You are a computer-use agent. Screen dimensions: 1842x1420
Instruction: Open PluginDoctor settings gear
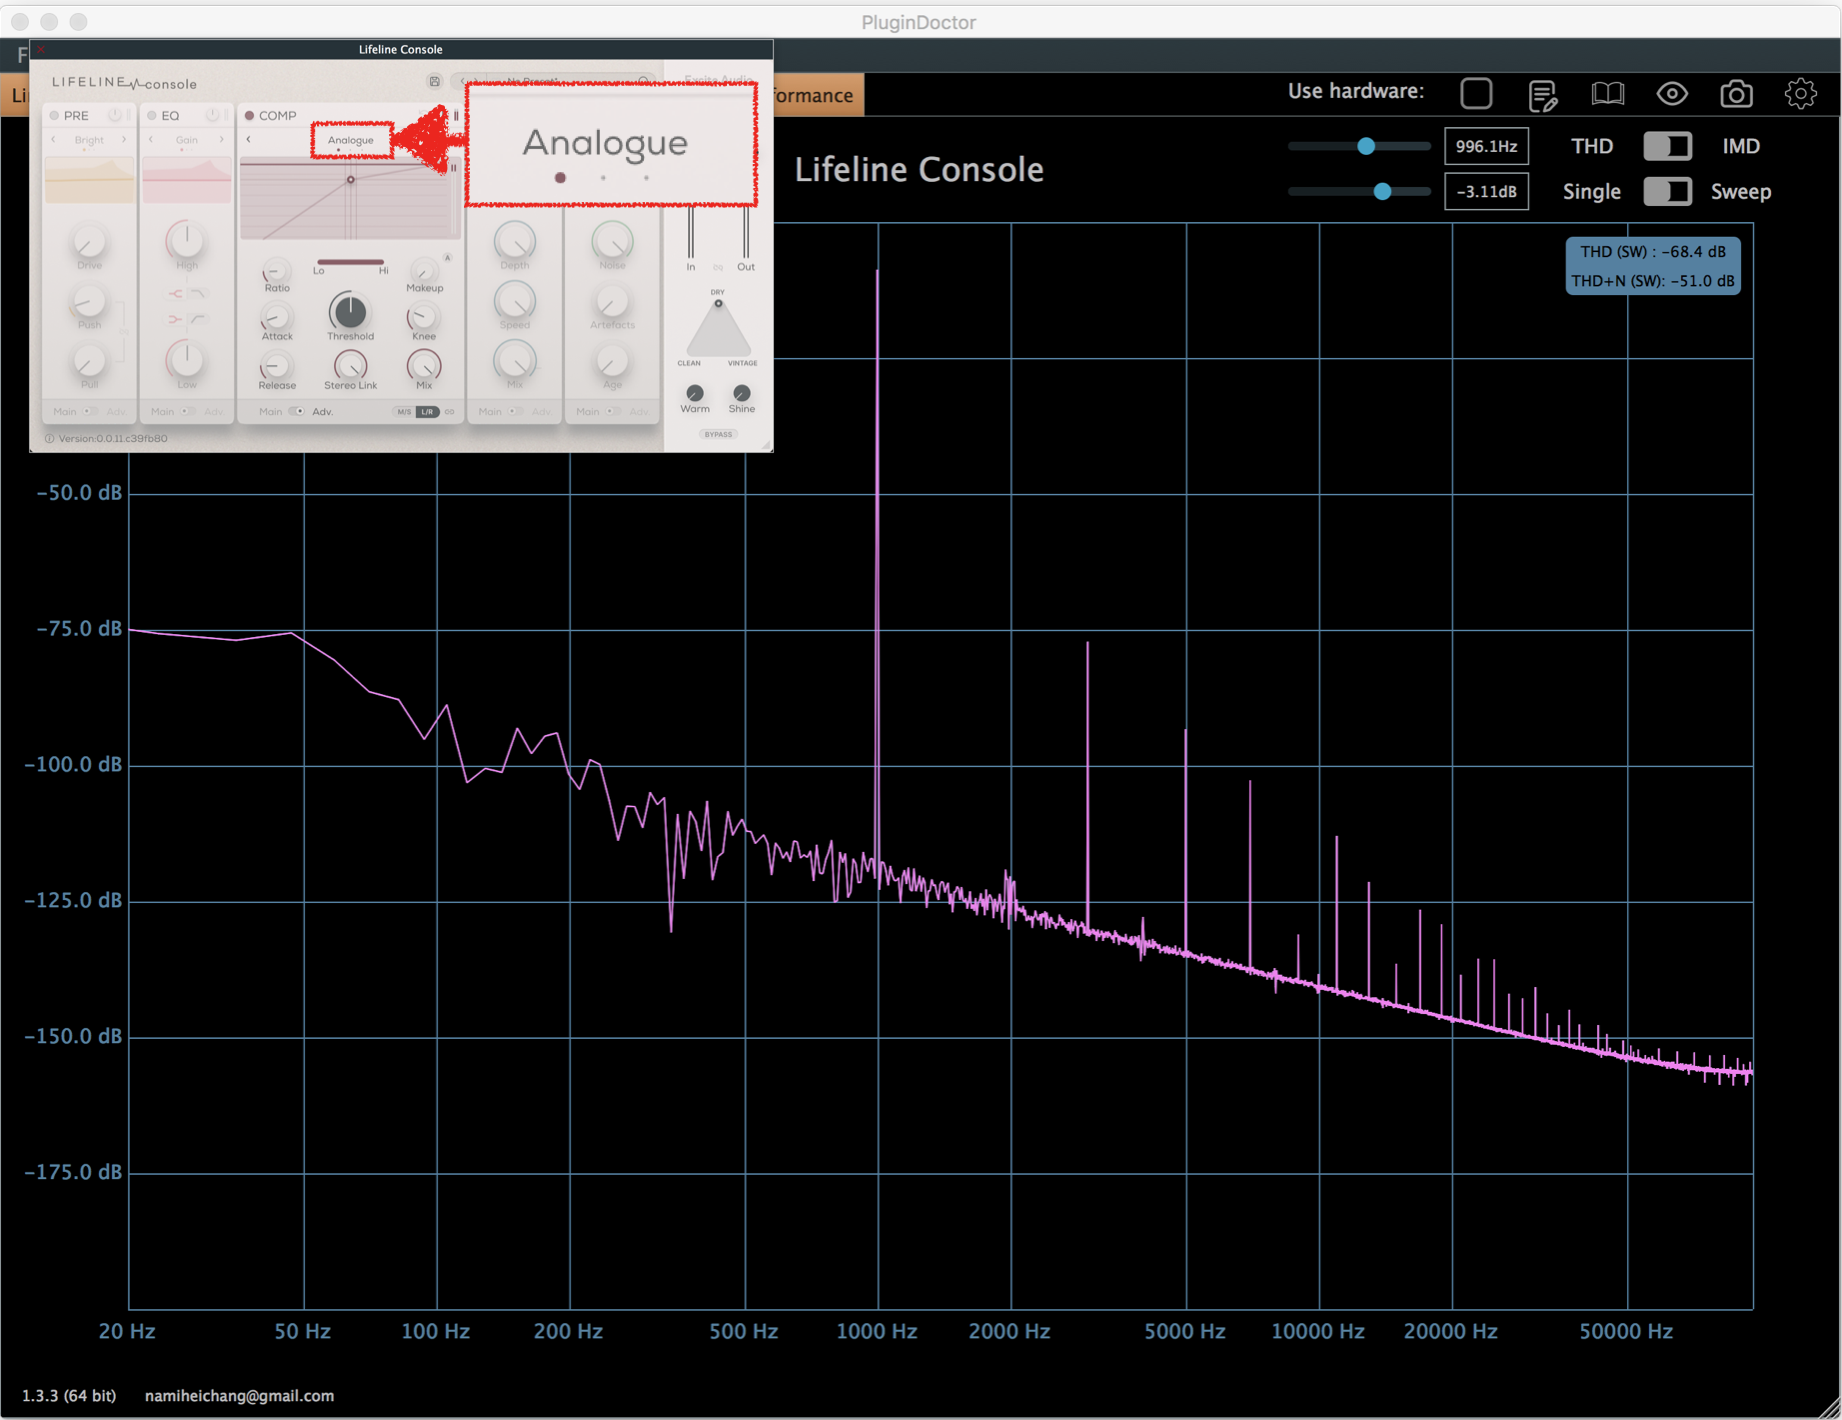(x=1801, y=94)
